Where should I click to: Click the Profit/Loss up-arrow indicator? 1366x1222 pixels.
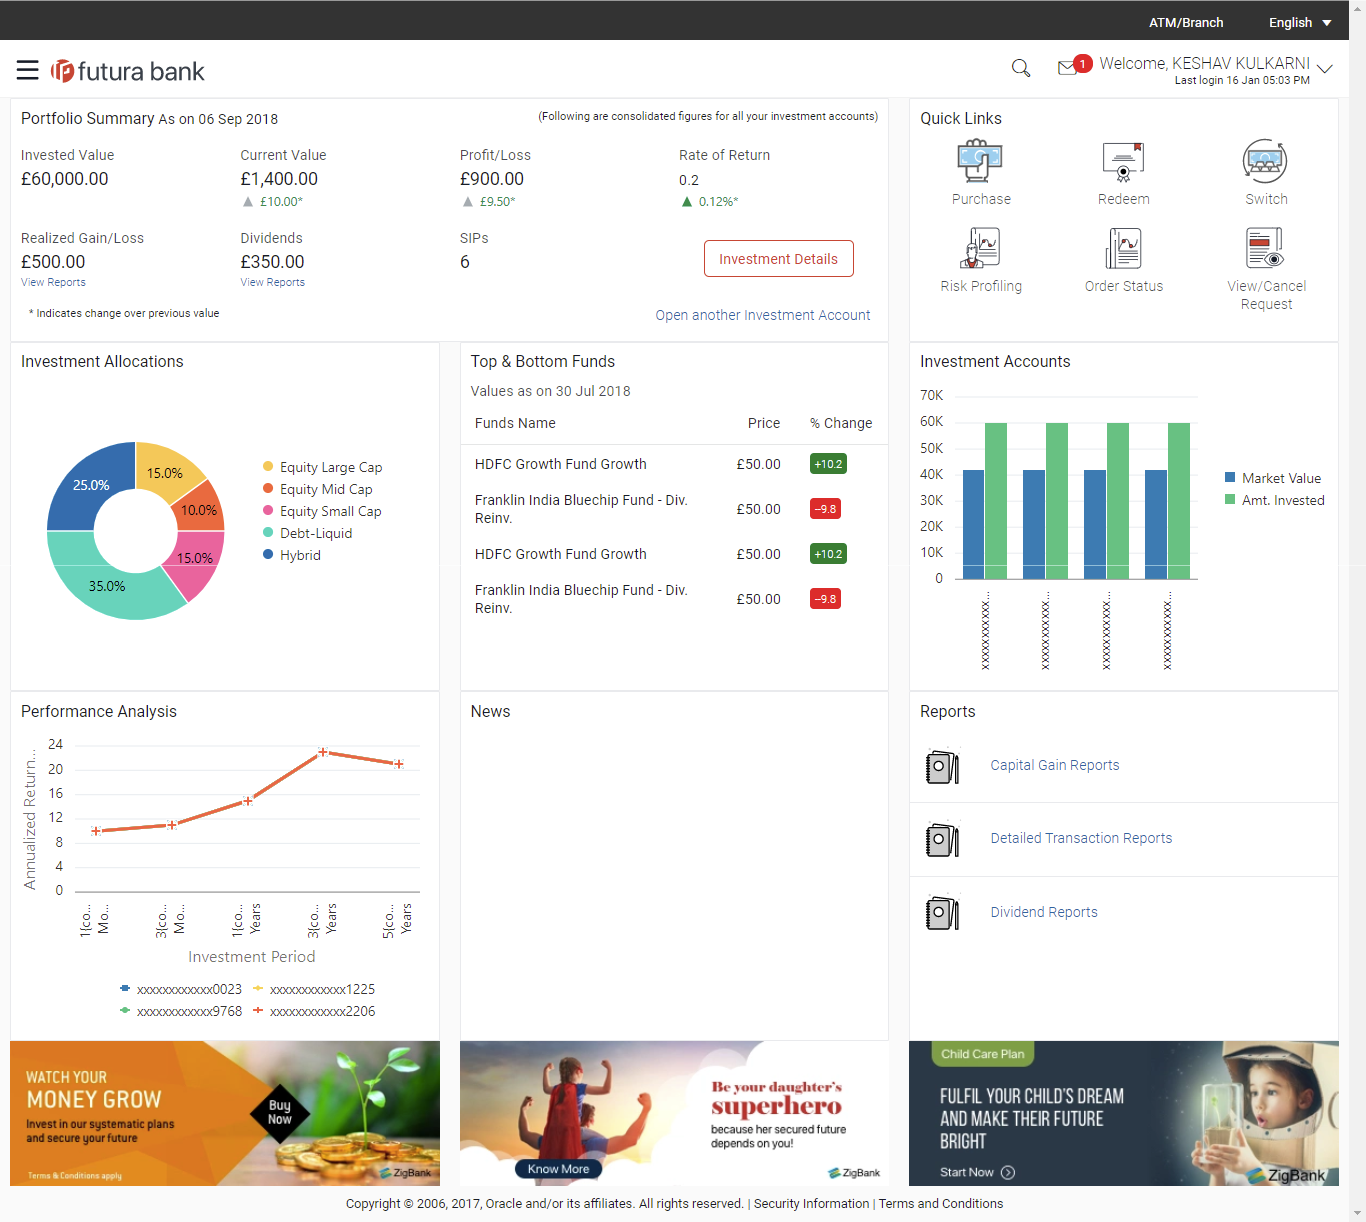coord(467,202)
